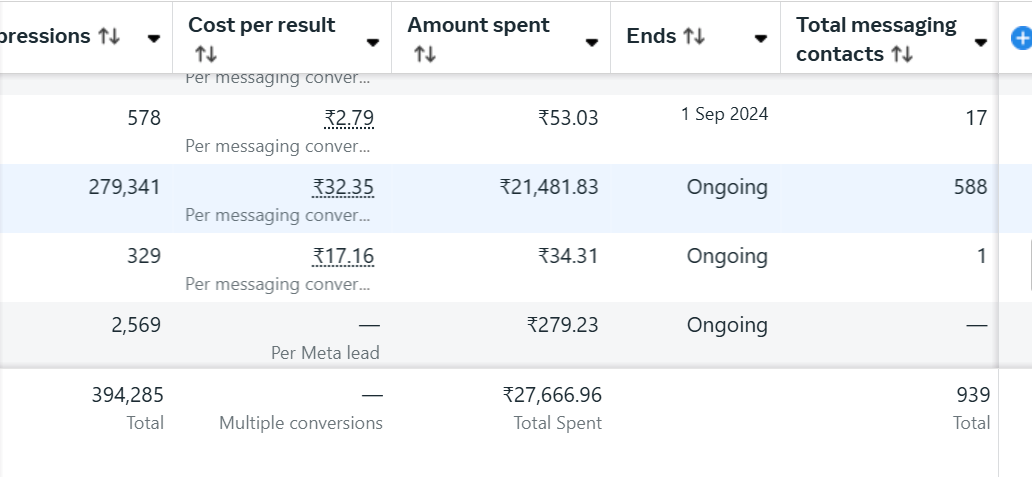Click sort arrows beside Total messaging contacts

902,54
